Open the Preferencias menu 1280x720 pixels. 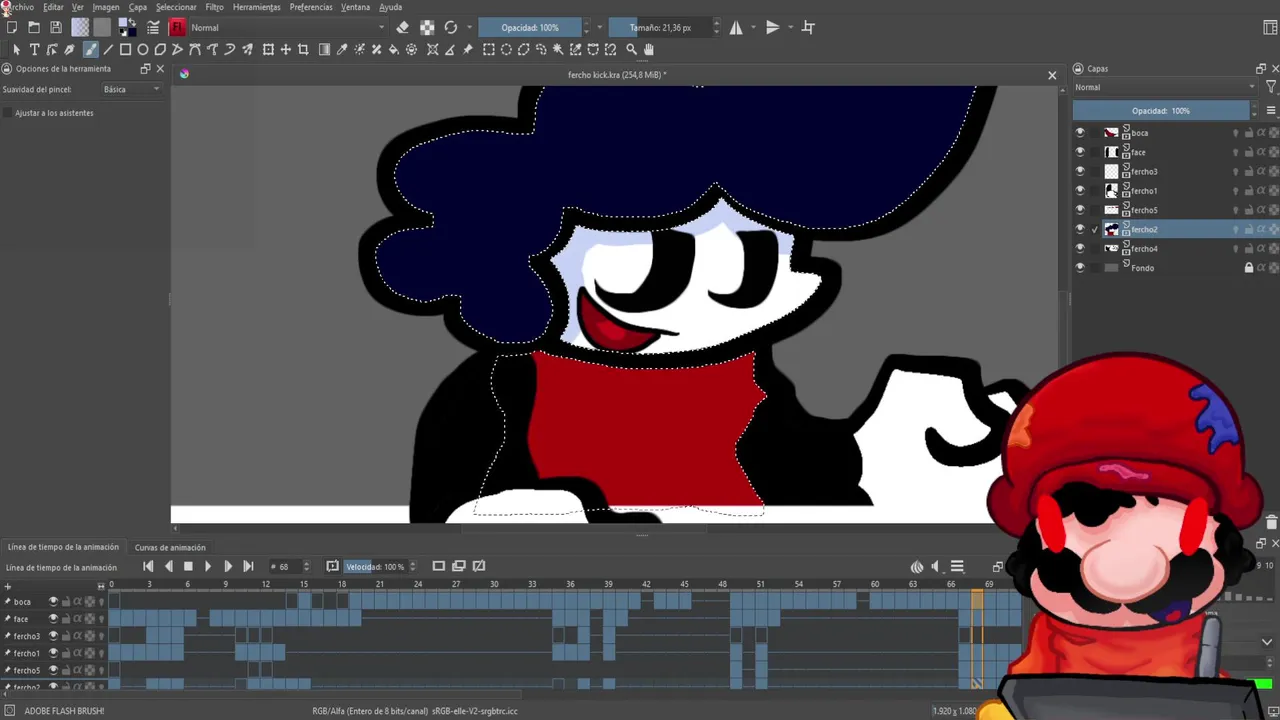(311, 7)
